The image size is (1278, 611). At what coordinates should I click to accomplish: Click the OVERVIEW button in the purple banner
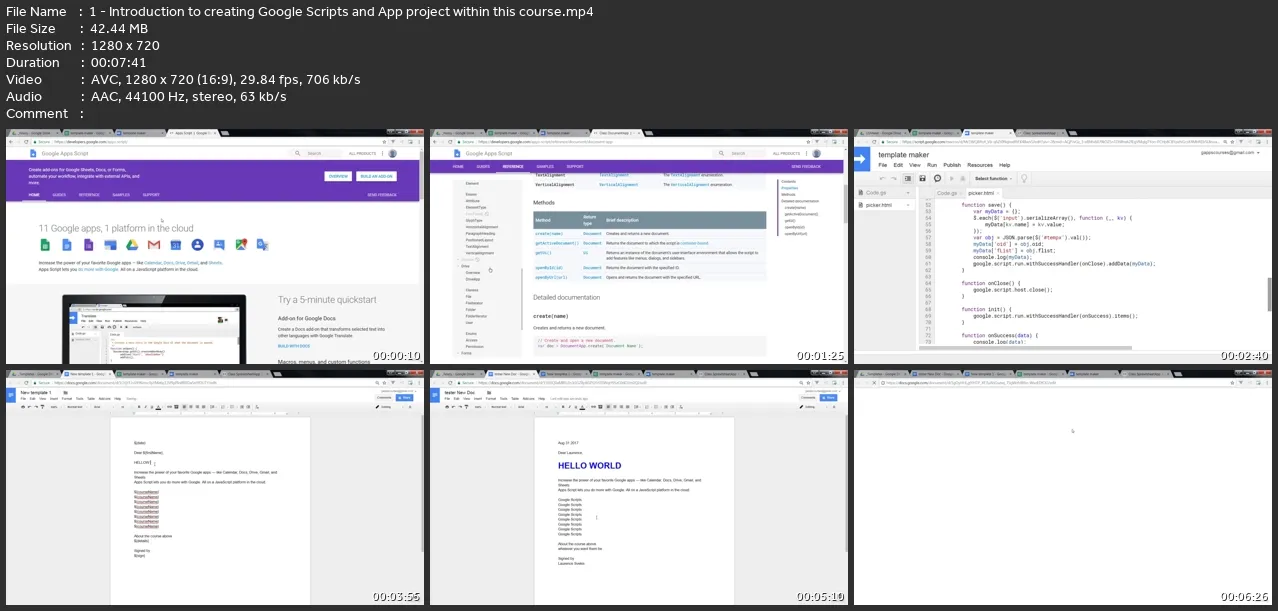[x=338, y=176]
